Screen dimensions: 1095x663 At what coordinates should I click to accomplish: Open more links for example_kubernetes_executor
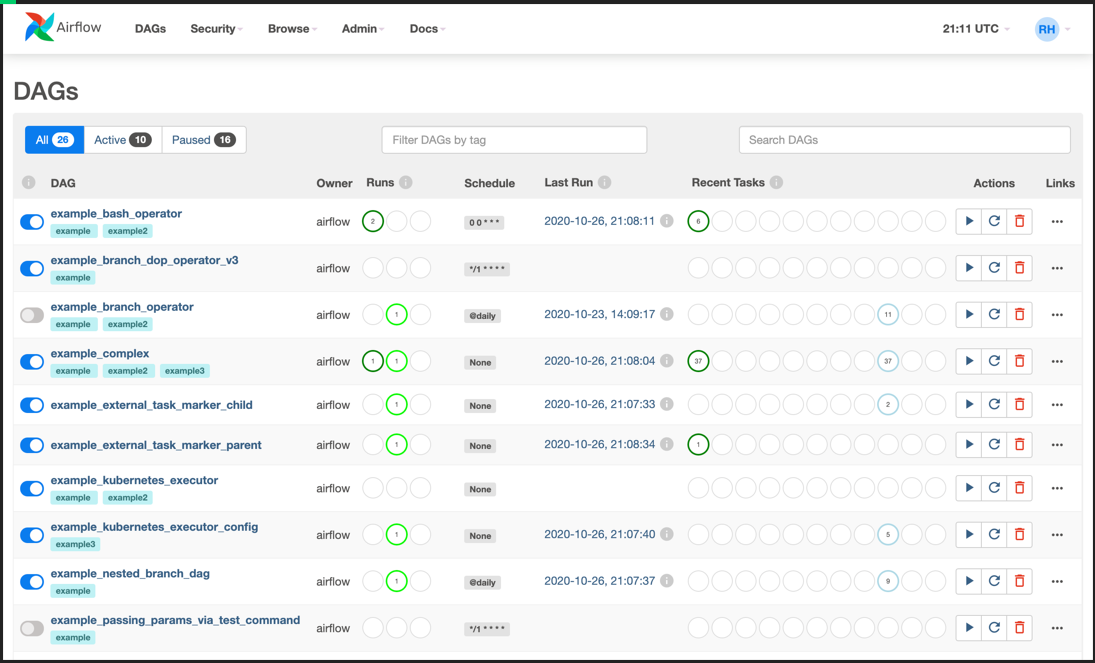[1057, 488]
